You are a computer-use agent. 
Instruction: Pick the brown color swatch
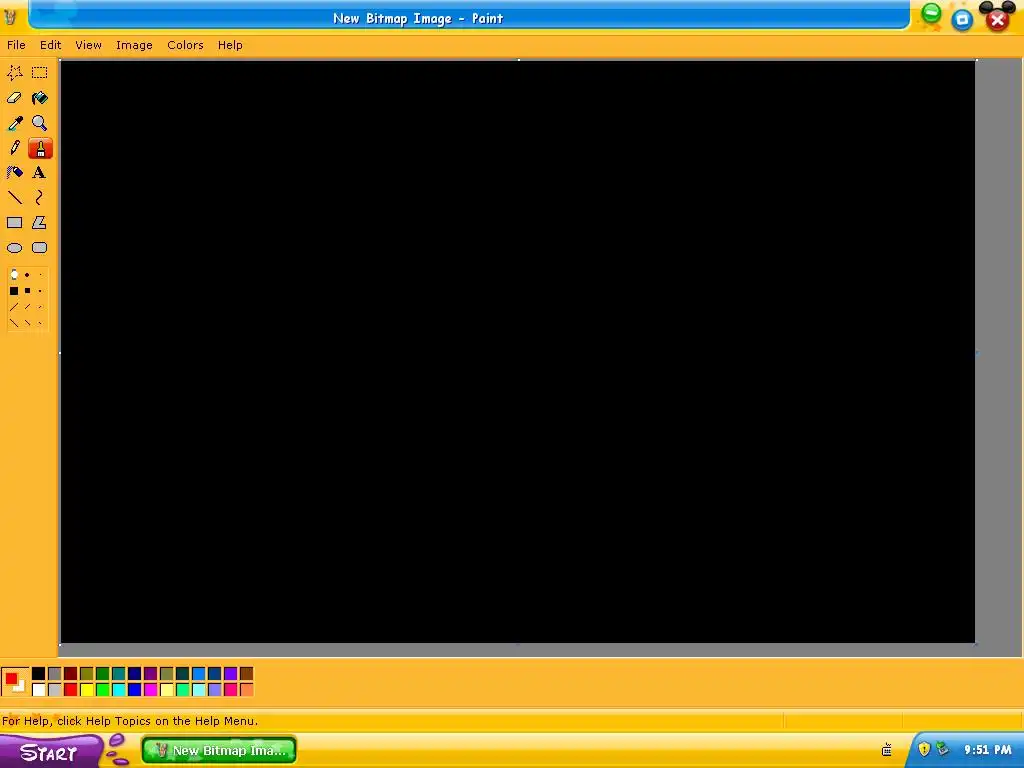click(246, 674)
